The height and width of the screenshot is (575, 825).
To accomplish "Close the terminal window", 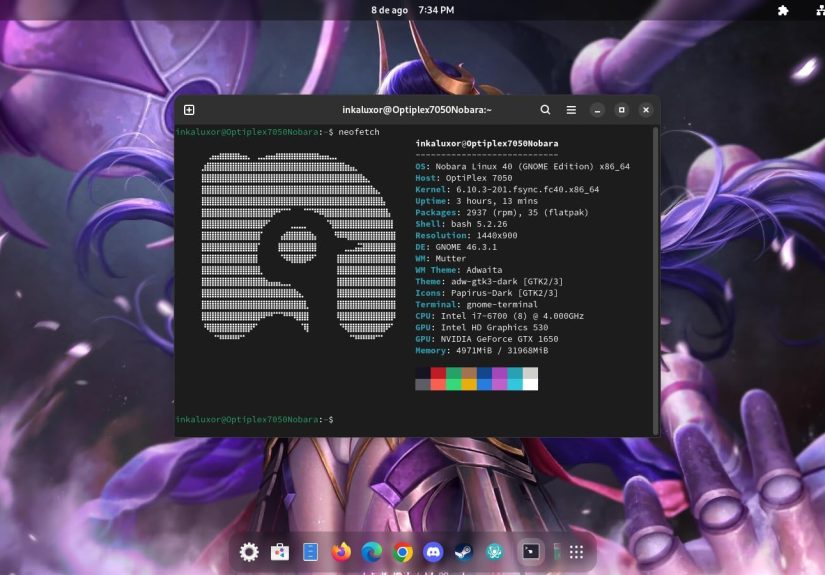I will (646, 109).
